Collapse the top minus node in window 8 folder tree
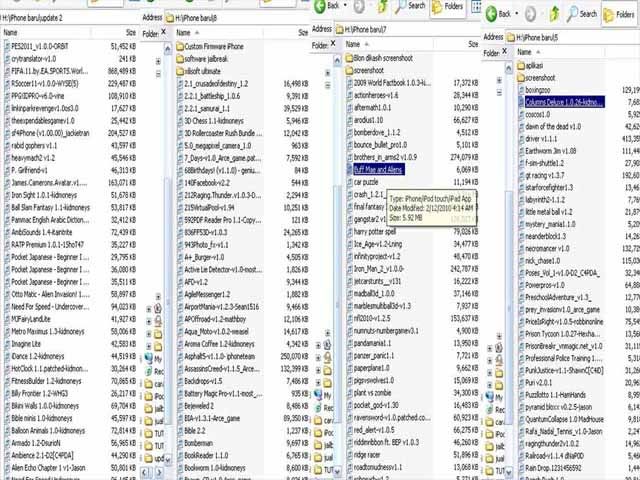The image size is (640, 480). (158, 74)
